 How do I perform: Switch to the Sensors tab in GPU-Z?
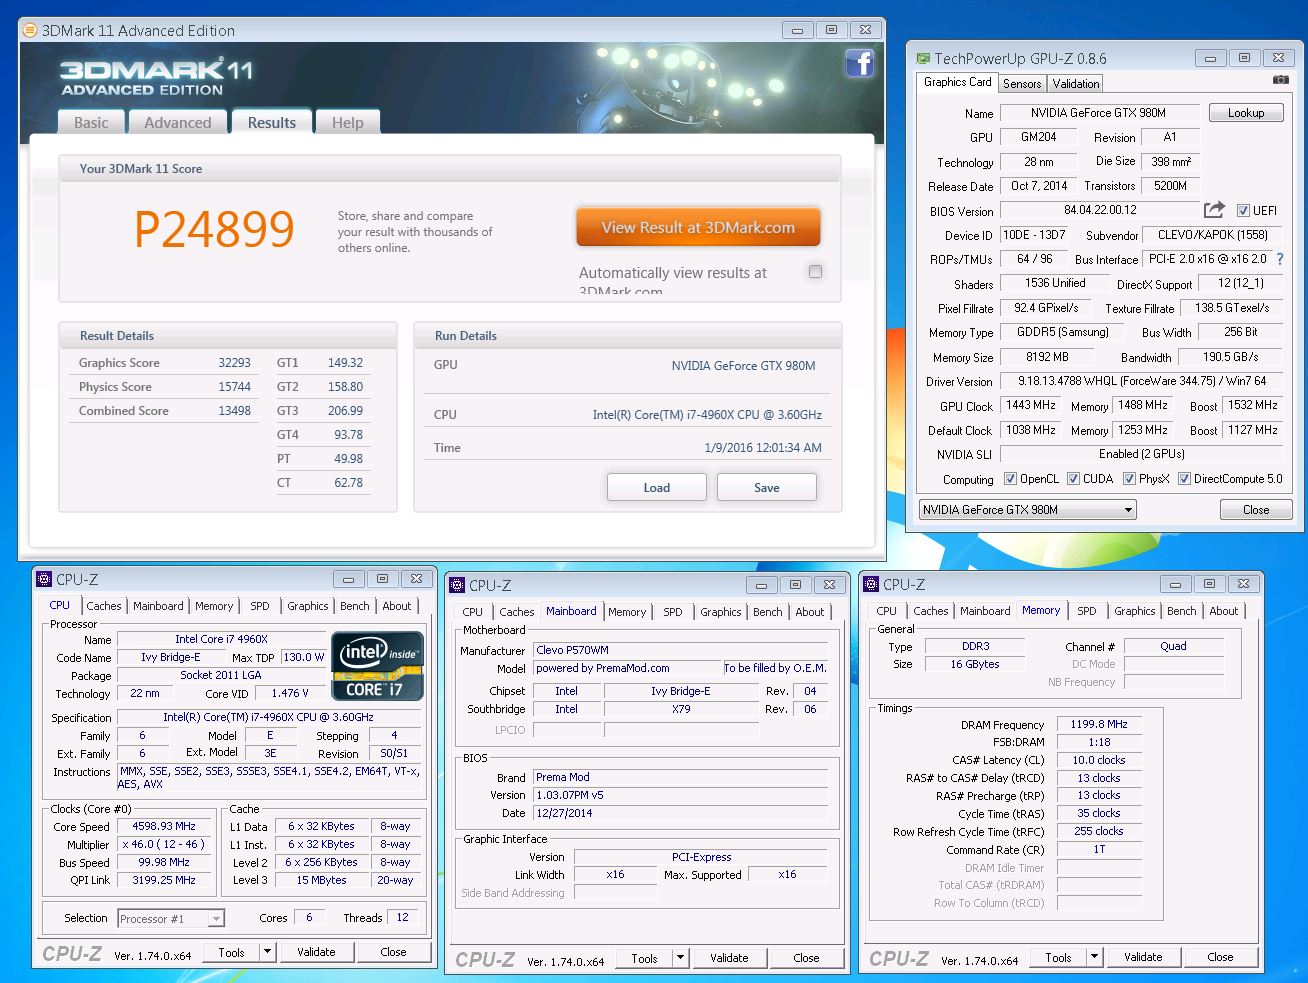coord(1022,84)
